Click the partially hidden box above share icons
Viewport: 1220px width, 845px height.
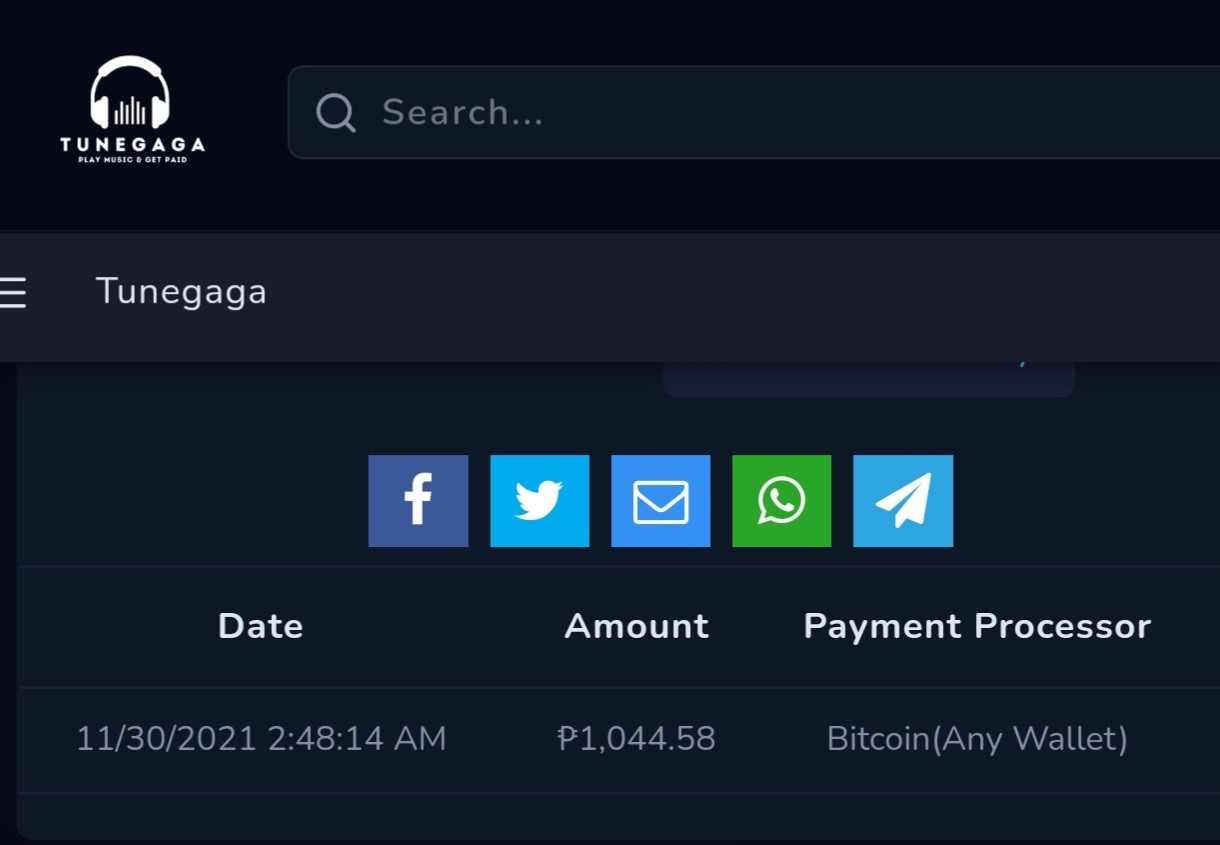click(869, 379)
